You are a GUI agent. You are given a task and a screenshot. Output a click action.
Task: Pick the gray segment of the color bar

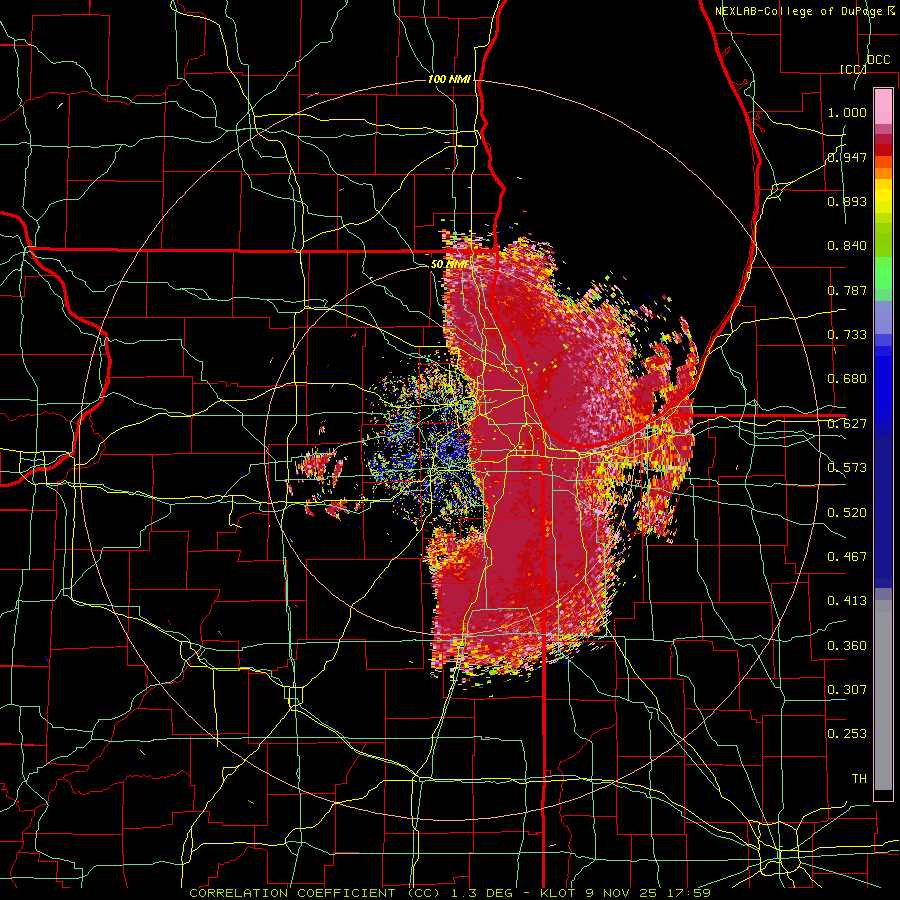point(883,695)
